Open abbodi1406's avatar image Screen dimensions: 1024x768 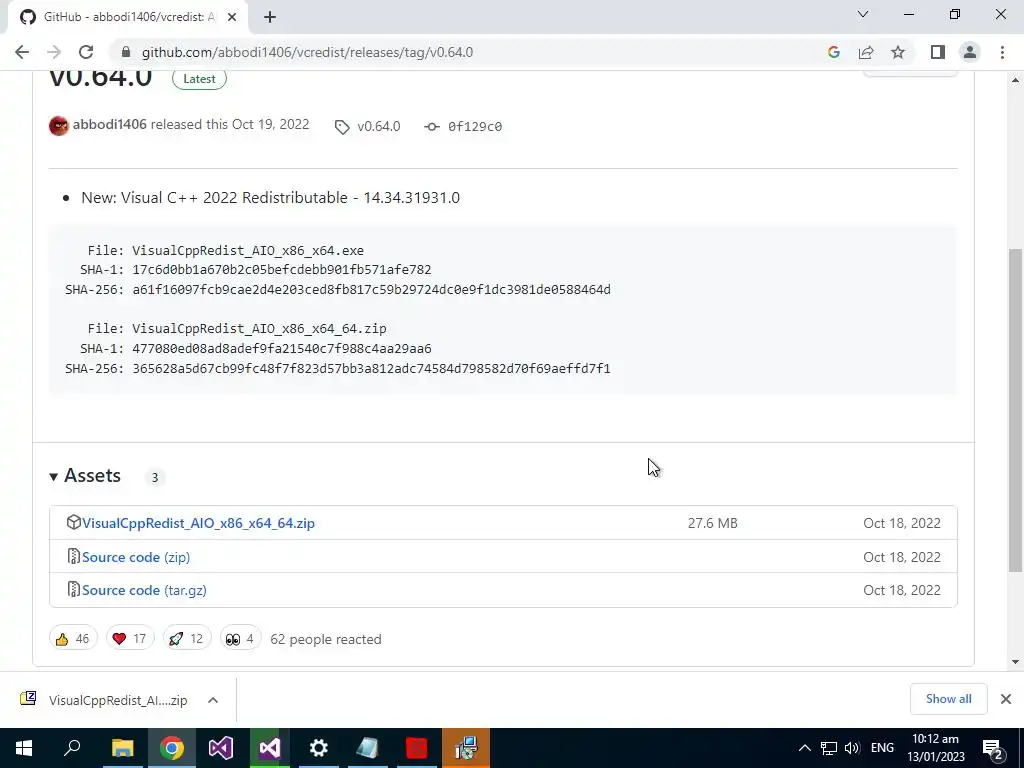click(59, 125)
